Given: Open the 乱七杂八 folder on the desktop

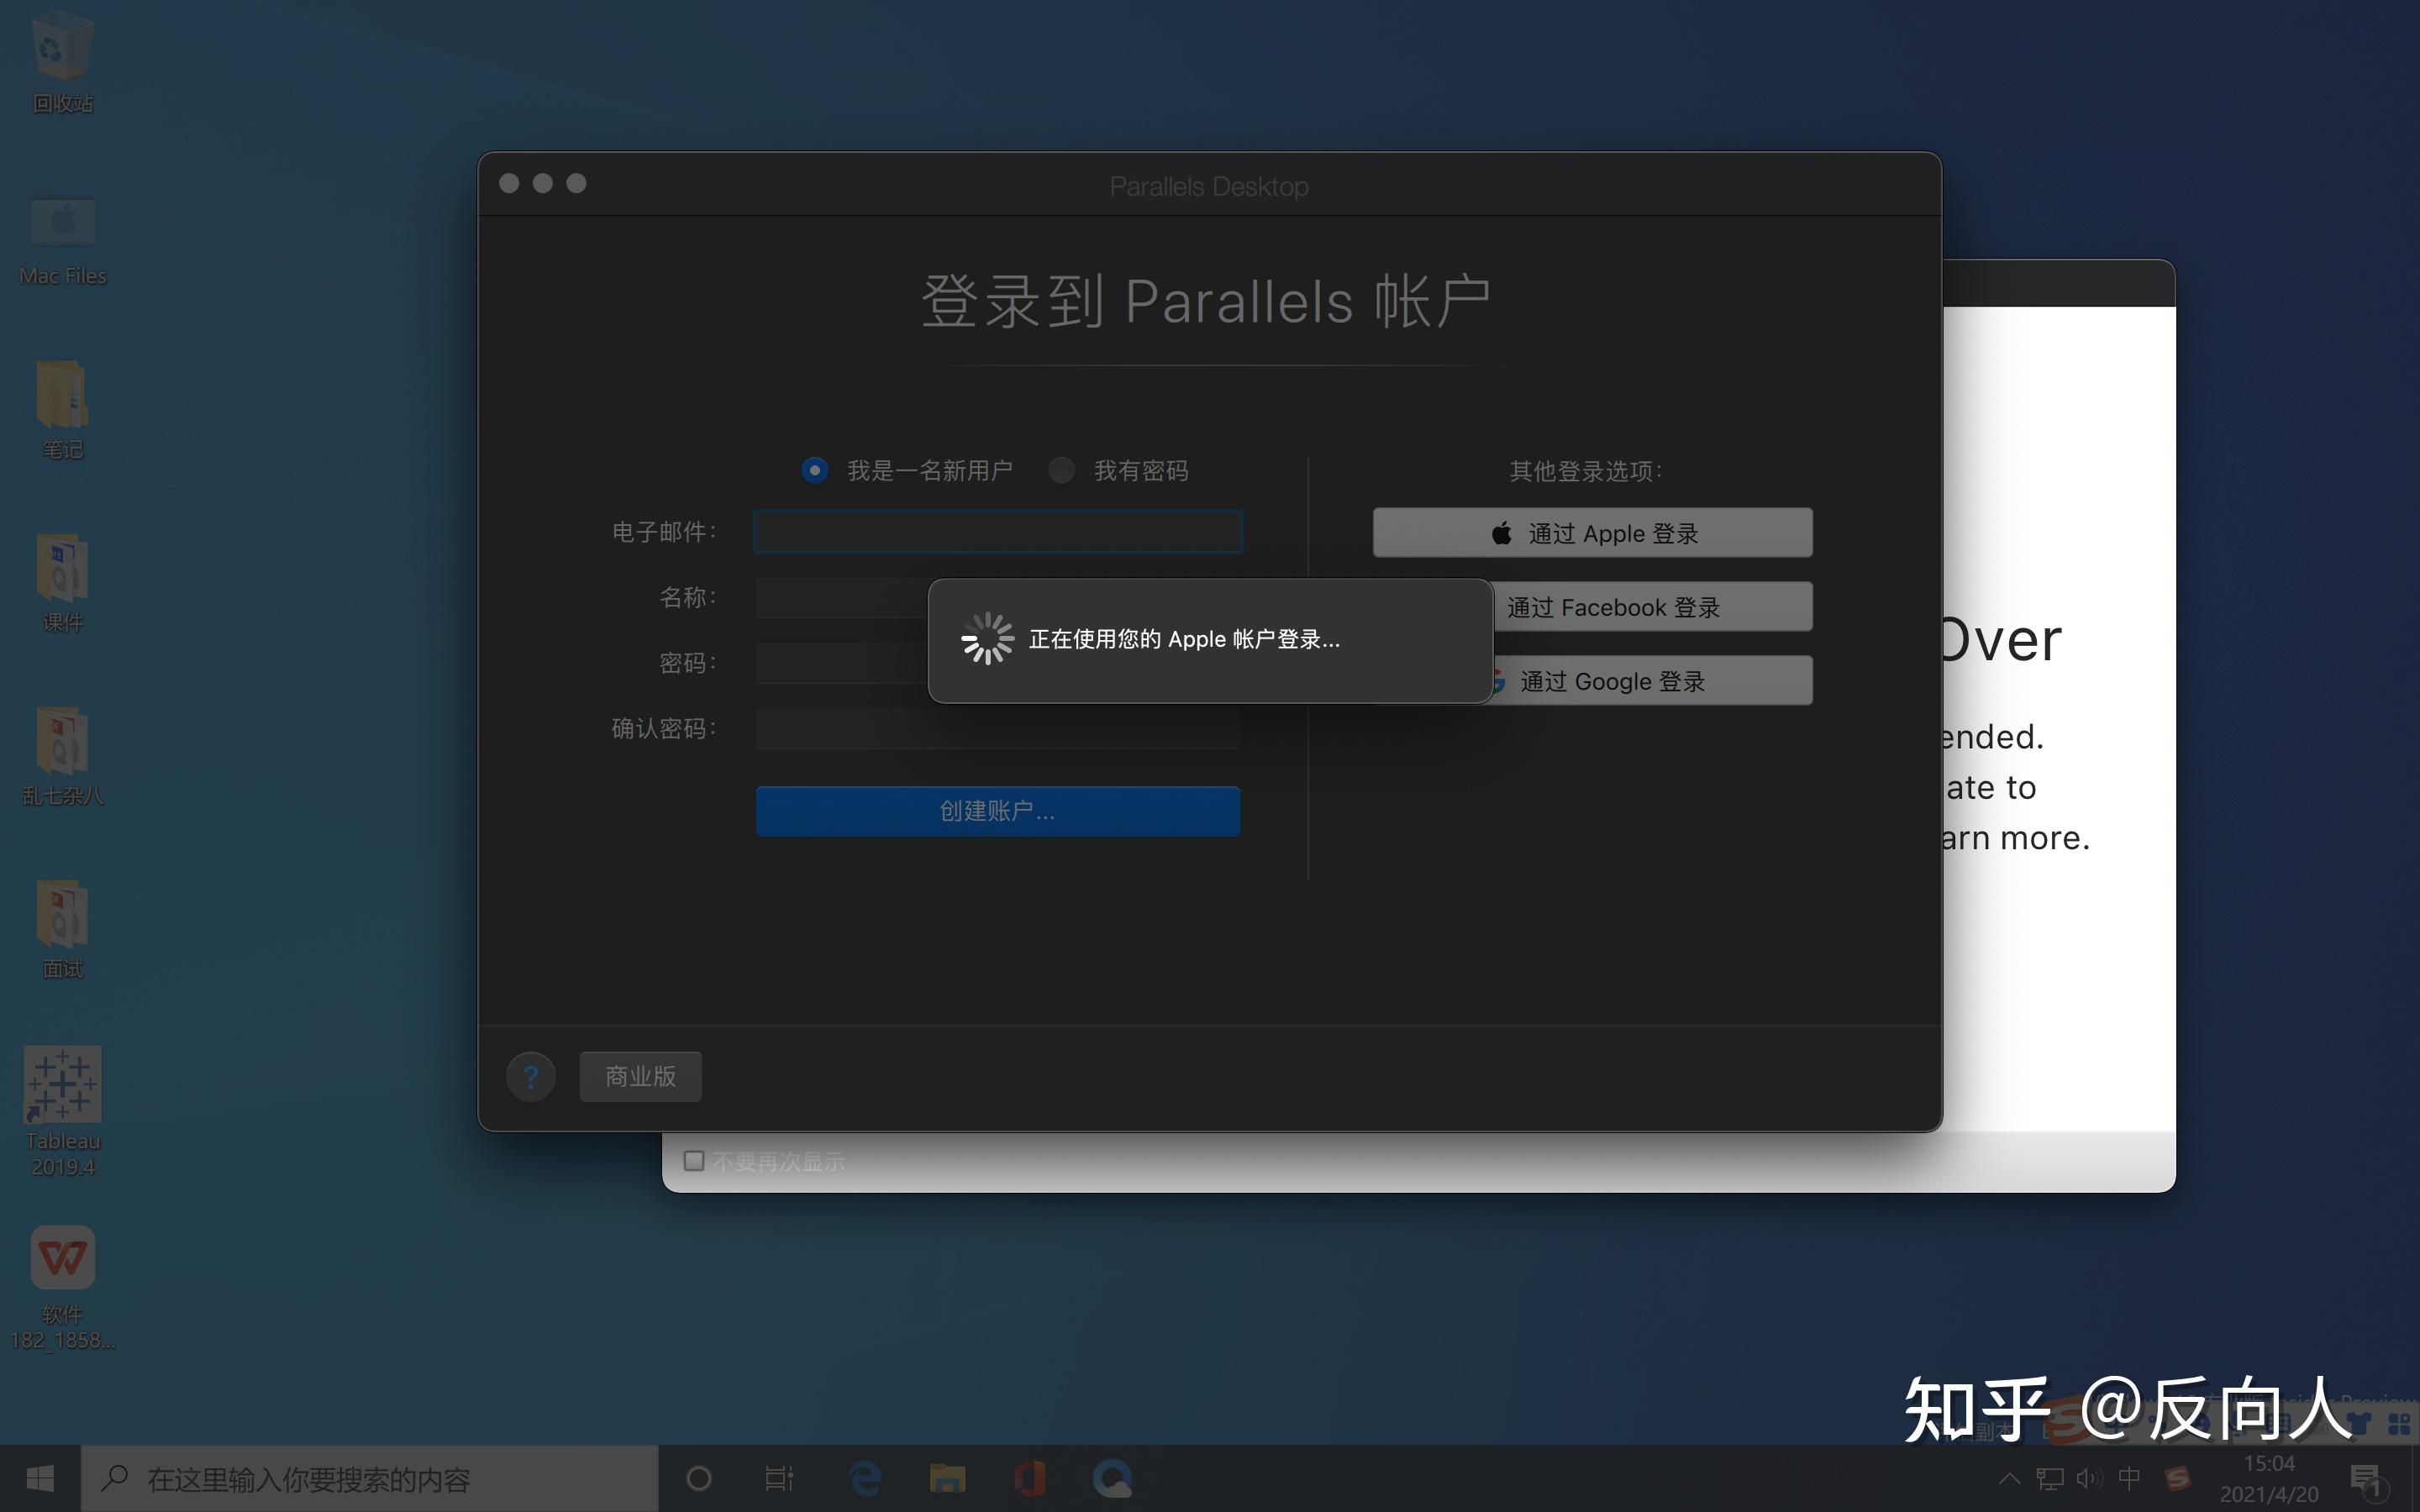Looking at the screenshot, I should 62,756.
